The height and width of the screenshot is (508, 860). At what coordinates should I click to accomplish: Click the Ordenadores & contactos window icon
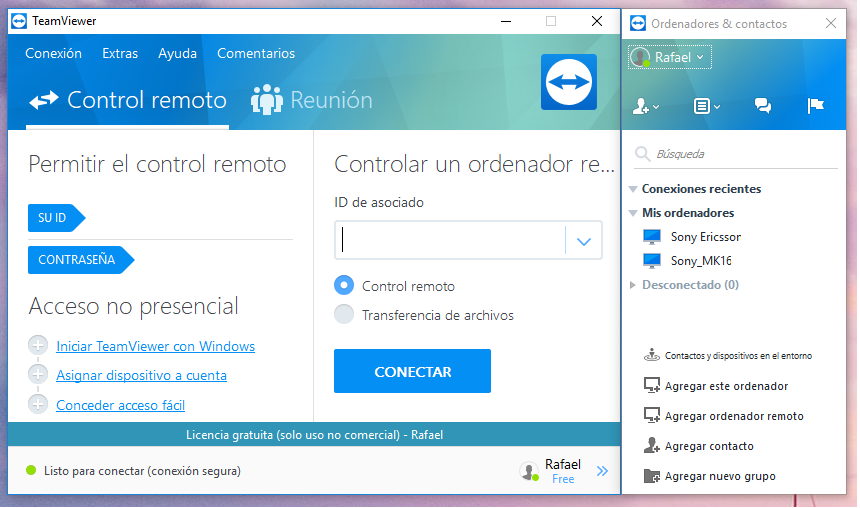(x=638, y=24)
